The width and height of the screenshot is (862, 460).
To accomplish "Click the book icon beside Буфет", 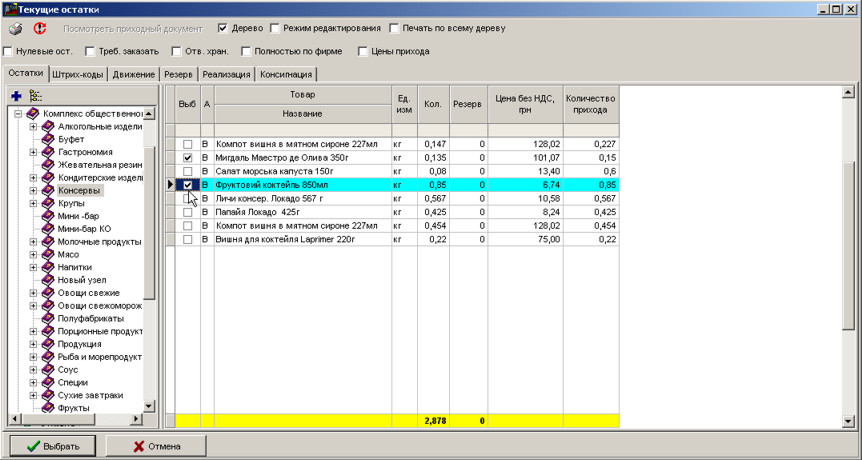I will [x=47, y=140].
